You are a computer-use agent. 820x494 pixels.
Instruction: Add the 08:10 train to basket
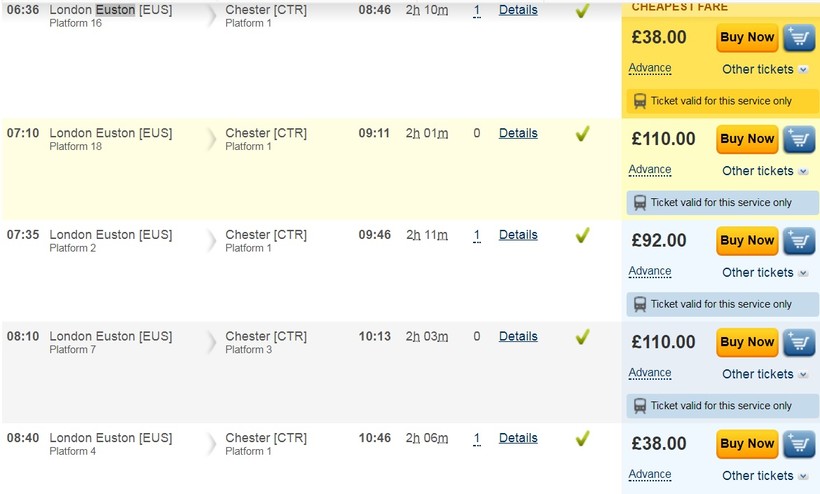tap(799, 342)
